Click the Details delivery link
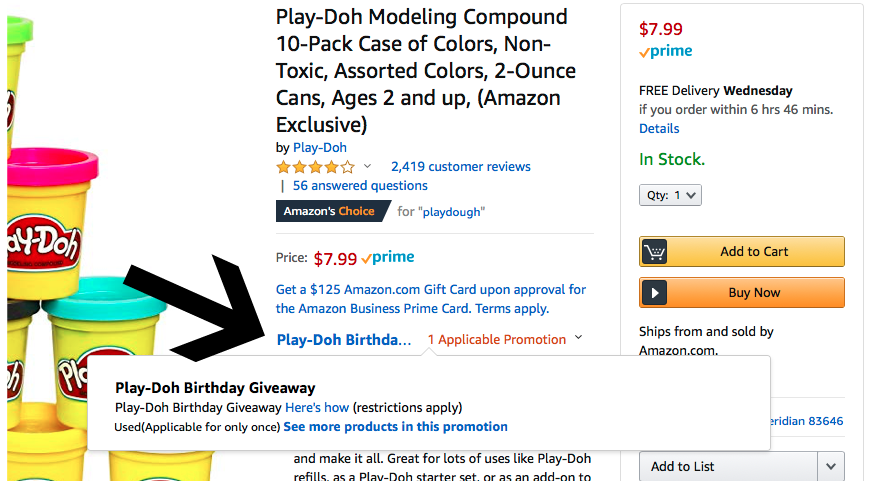873x481 pixels. [x=659, y=128]
